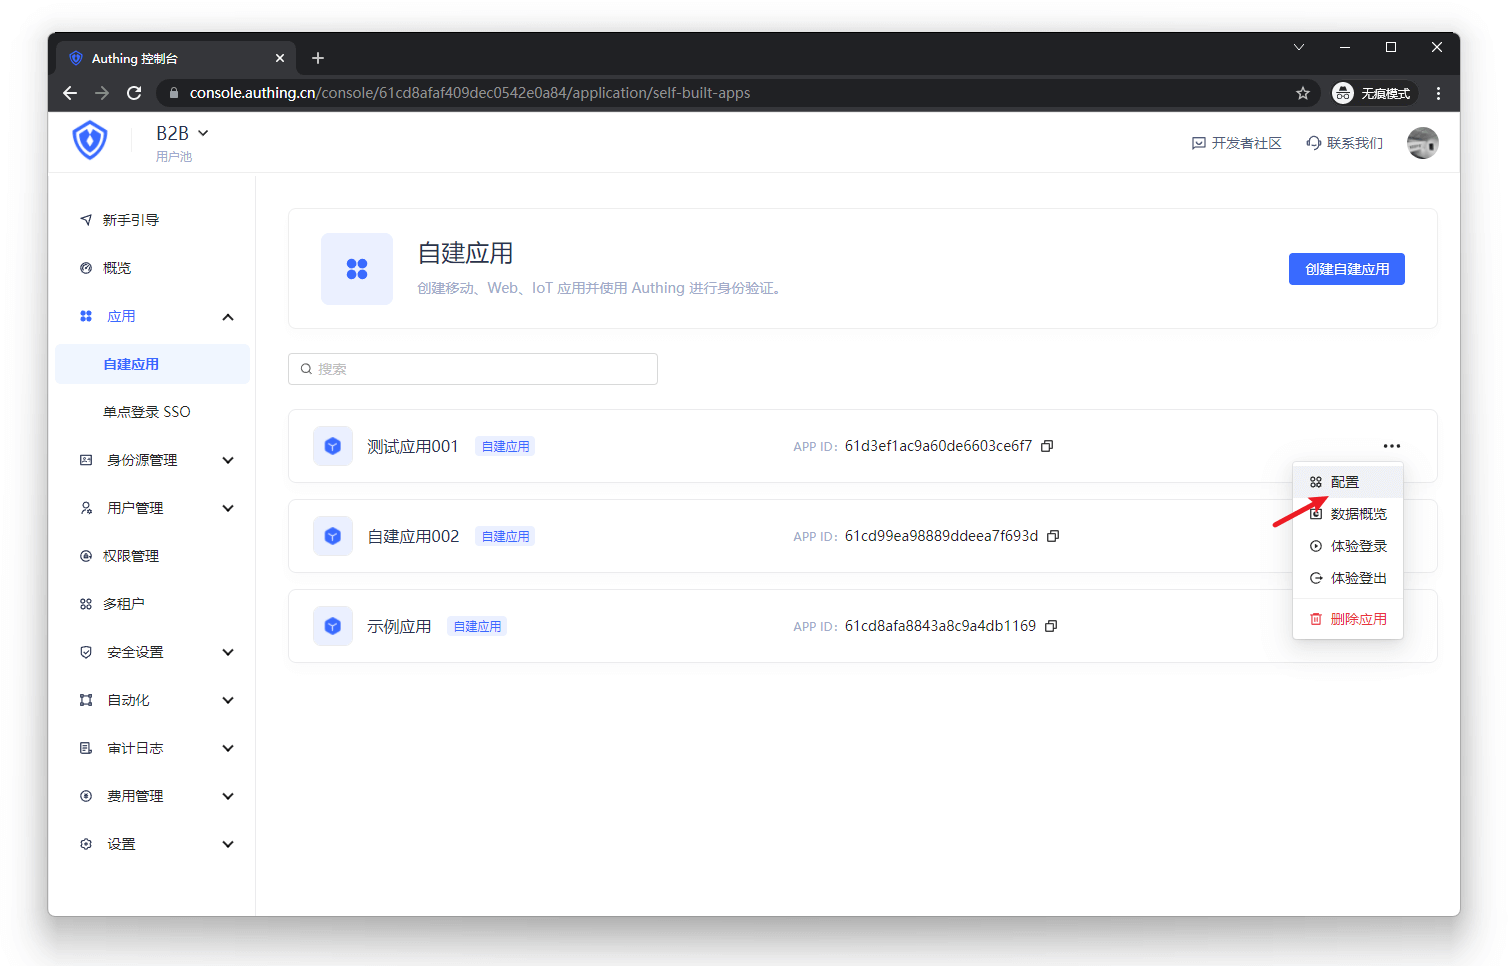Reload the page in browser
This screenshot has width=1509, height=966.
click(x=134, y=93)
